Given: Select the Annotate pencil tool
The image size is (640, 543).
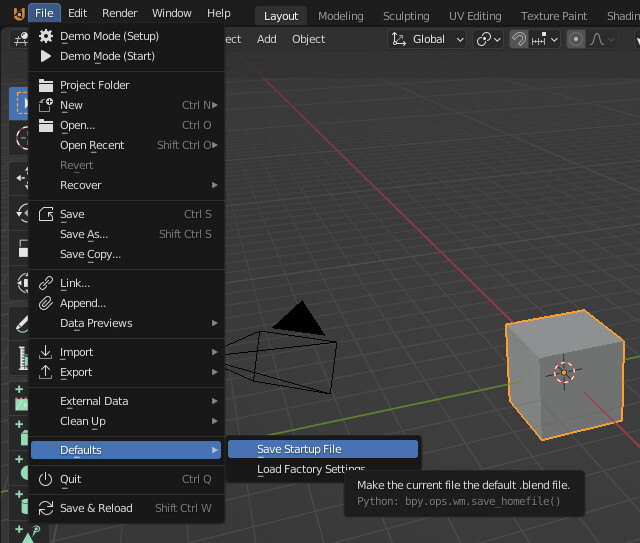Looking at the screenshot, I should 19,323.
